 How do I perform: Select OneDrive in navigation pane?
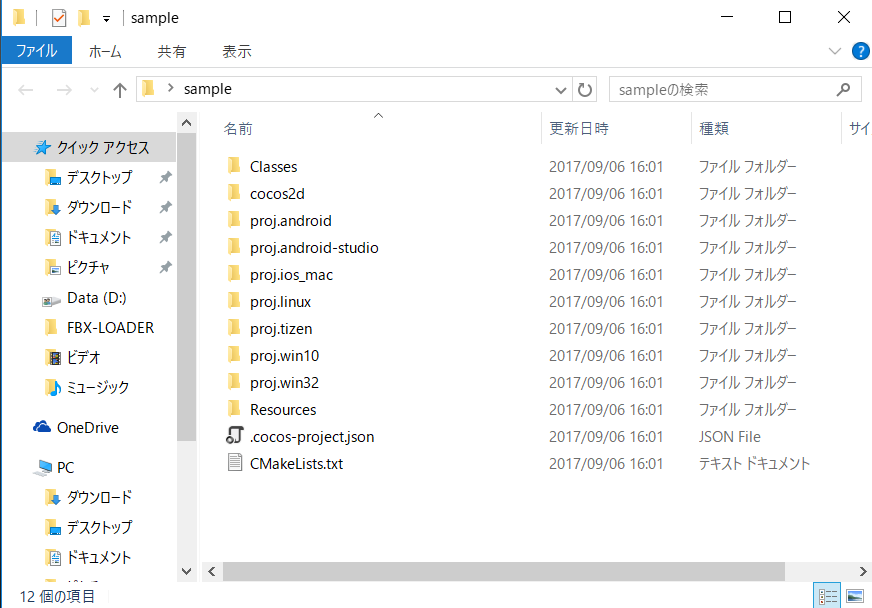coord(88,428)
